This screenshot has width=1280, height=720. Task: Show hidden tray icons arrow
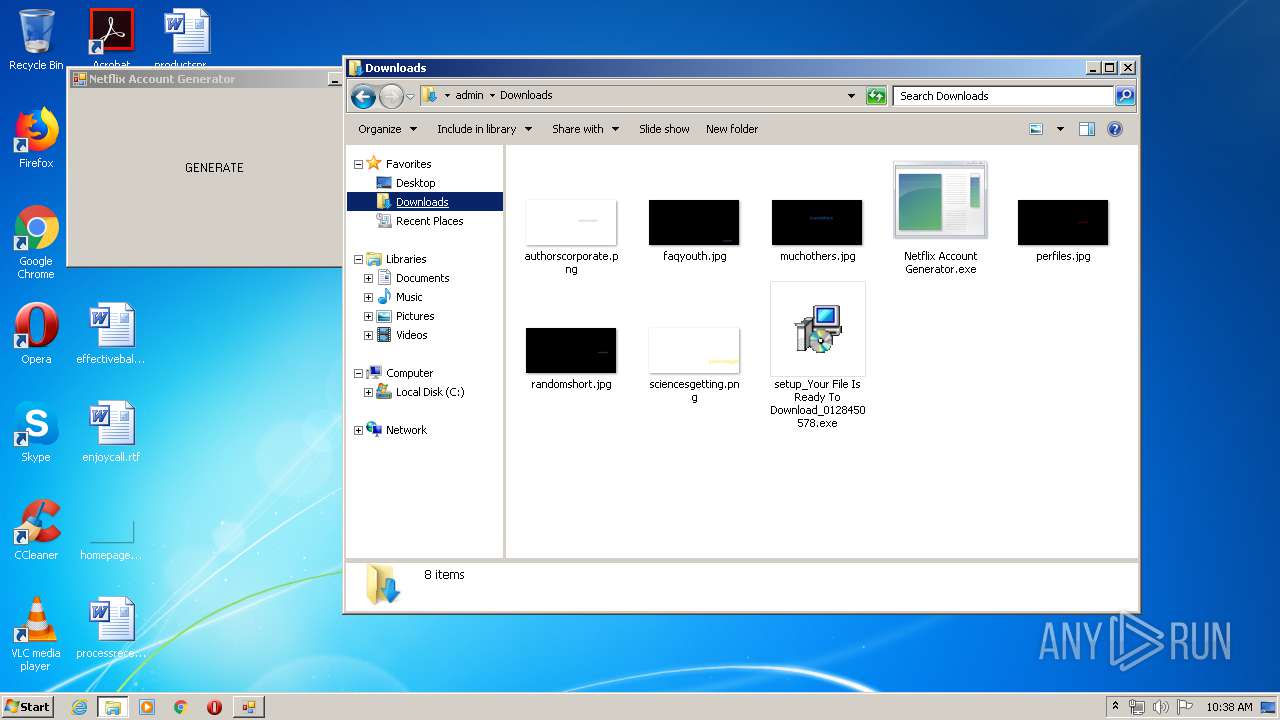pos(1116,707)
